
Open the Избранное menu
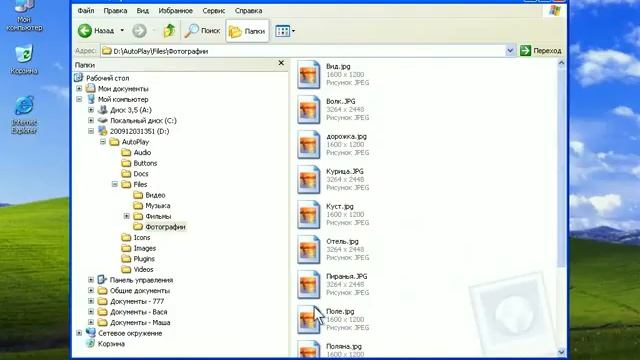176,11
